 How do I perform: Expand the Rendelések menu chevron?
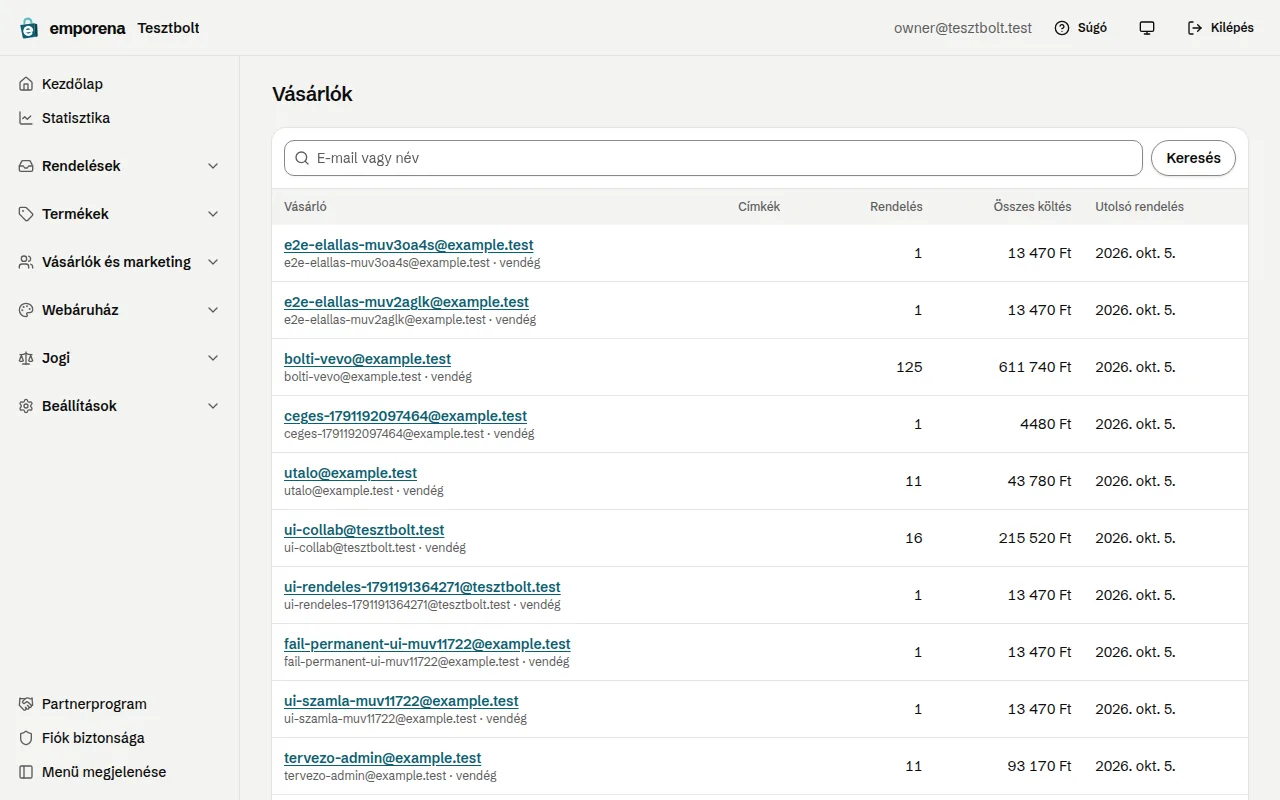pyautogui.click(x=213, y=166)
